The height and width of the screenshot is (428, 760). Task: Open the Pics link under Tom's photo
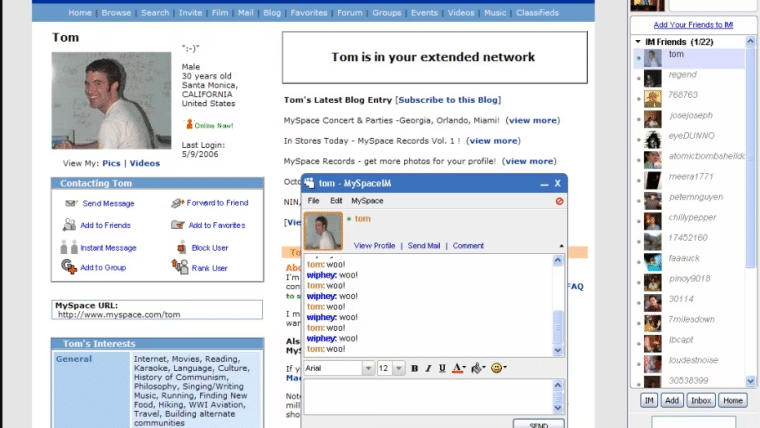[x=111, y=163]
